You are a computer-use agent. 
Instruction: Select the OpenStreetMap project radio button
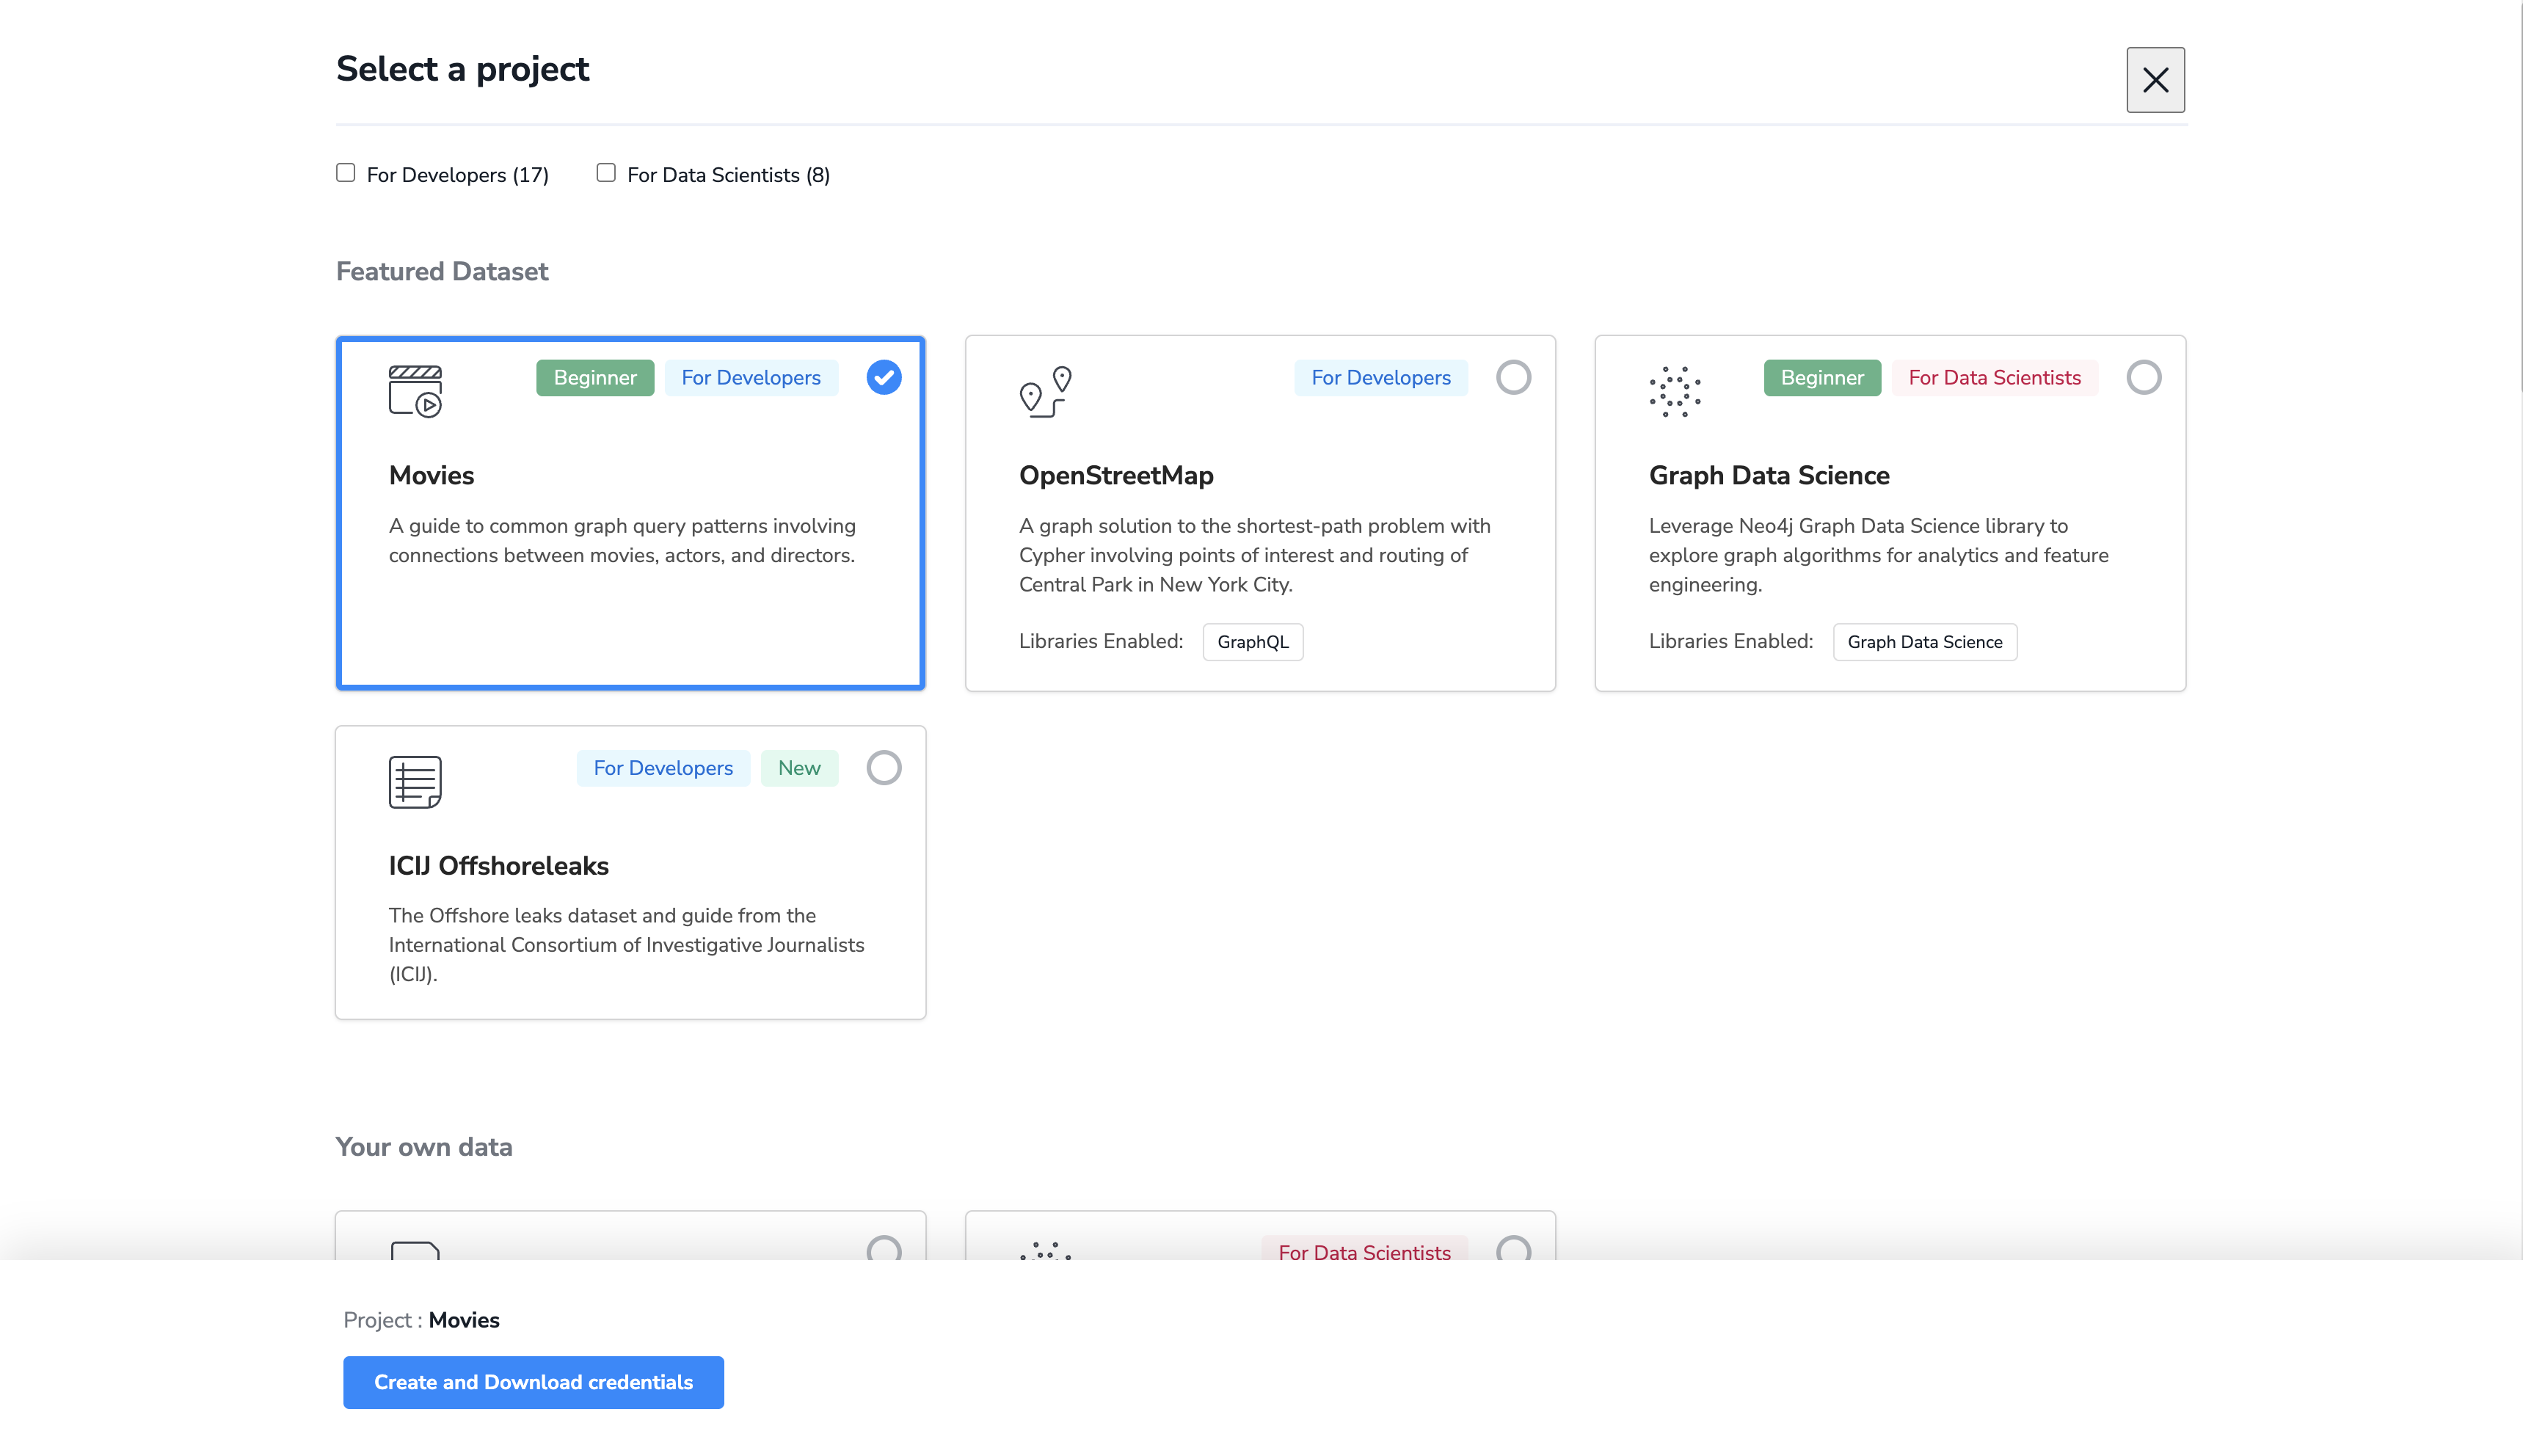coord(1513,377)
